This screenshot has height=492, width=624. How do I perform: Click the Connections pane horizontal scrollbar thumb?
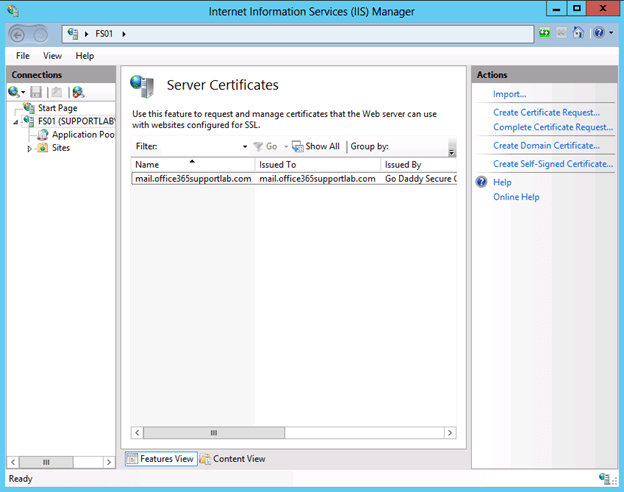pos(46,462)
